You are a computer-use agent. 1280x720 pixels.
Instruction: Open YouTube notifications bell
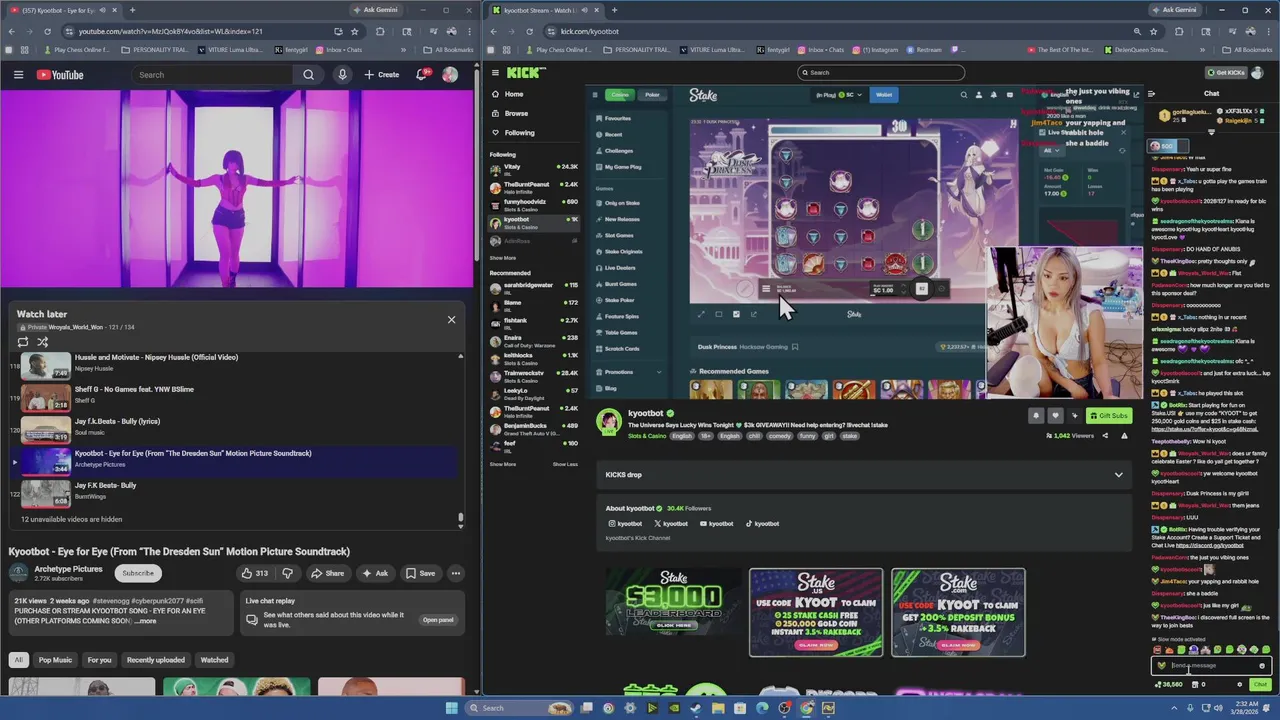[x=422, y=75]
